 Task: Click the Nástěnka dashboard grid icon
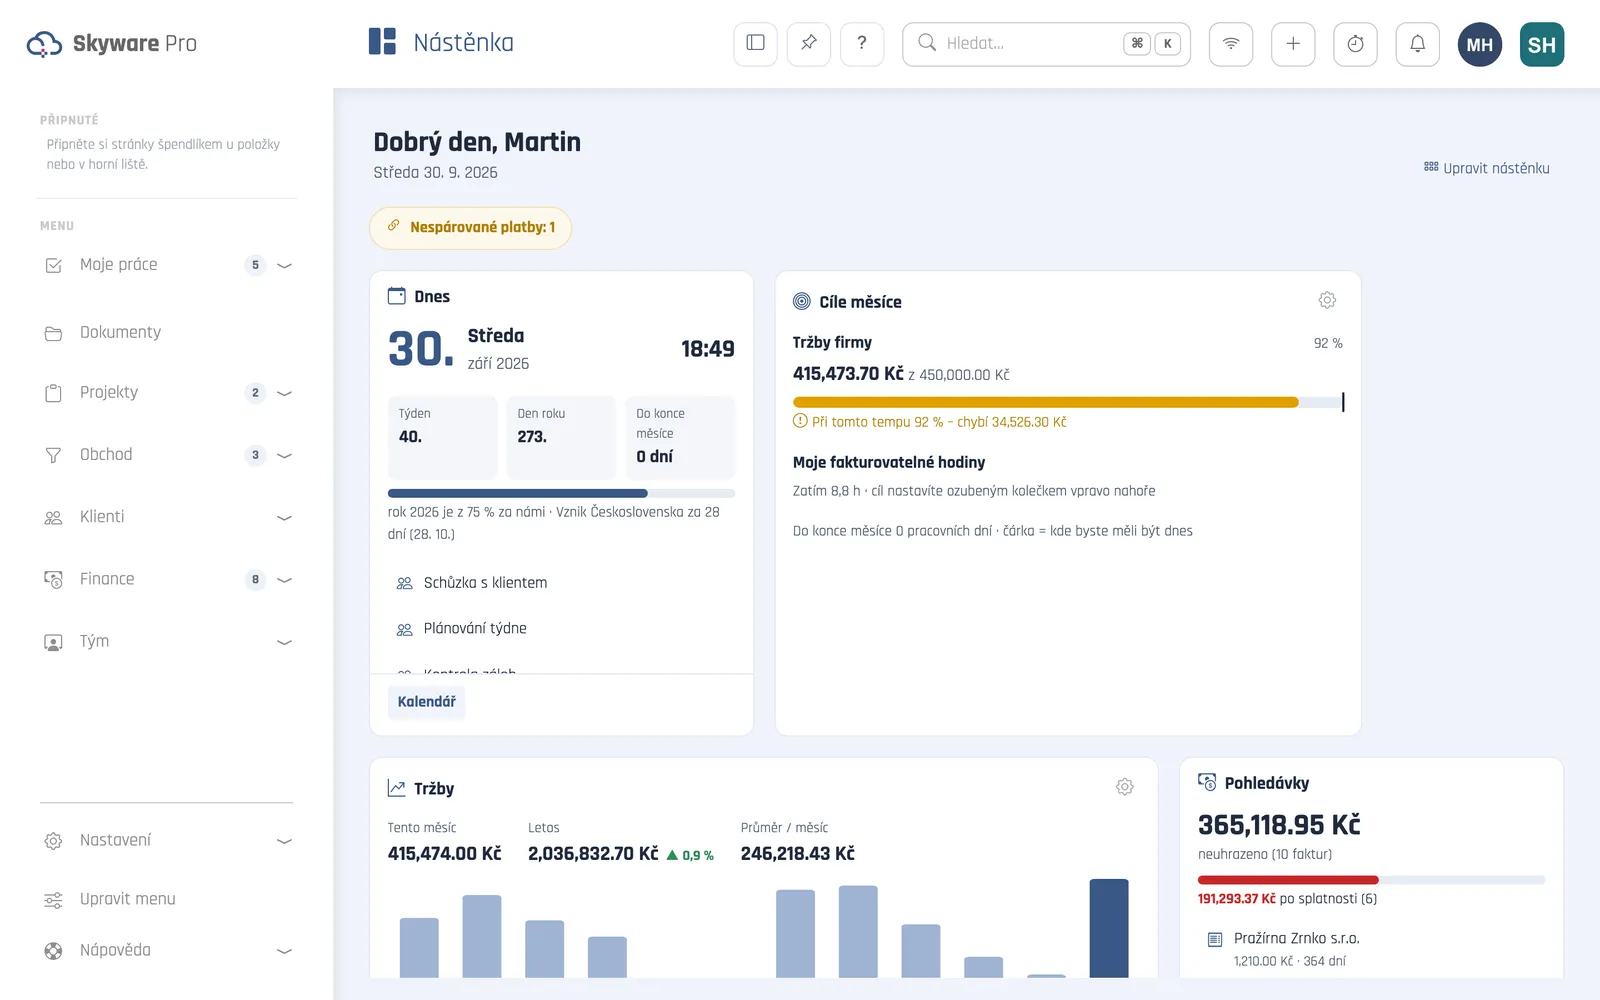tap(382, 42)
